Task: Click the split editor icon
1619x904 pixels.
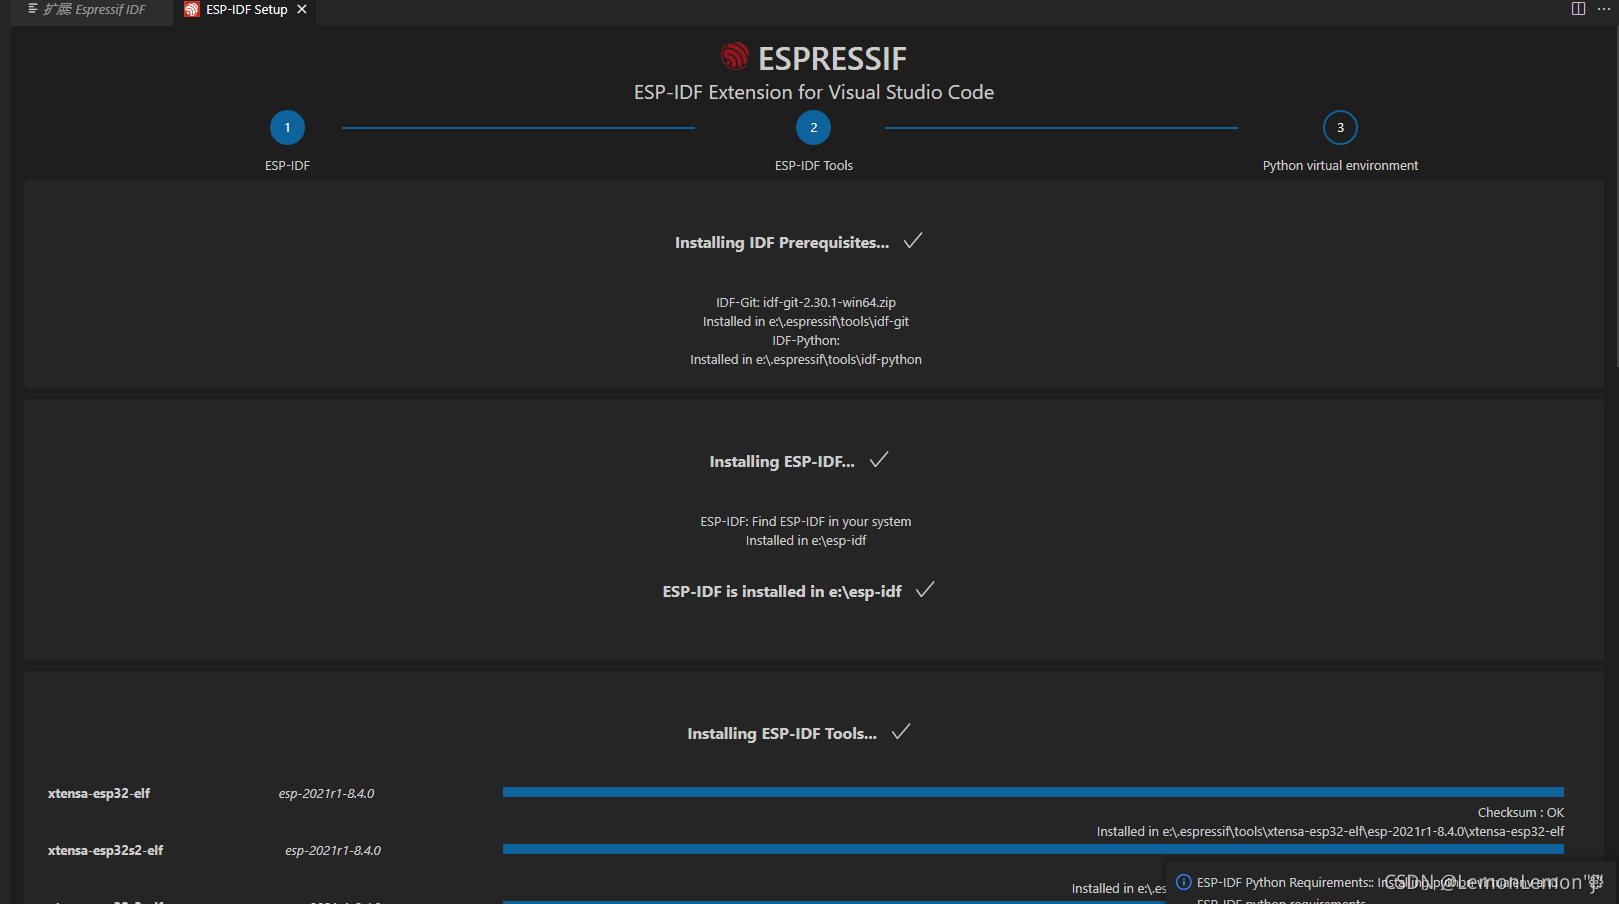Action: (x=1578, y=9)
